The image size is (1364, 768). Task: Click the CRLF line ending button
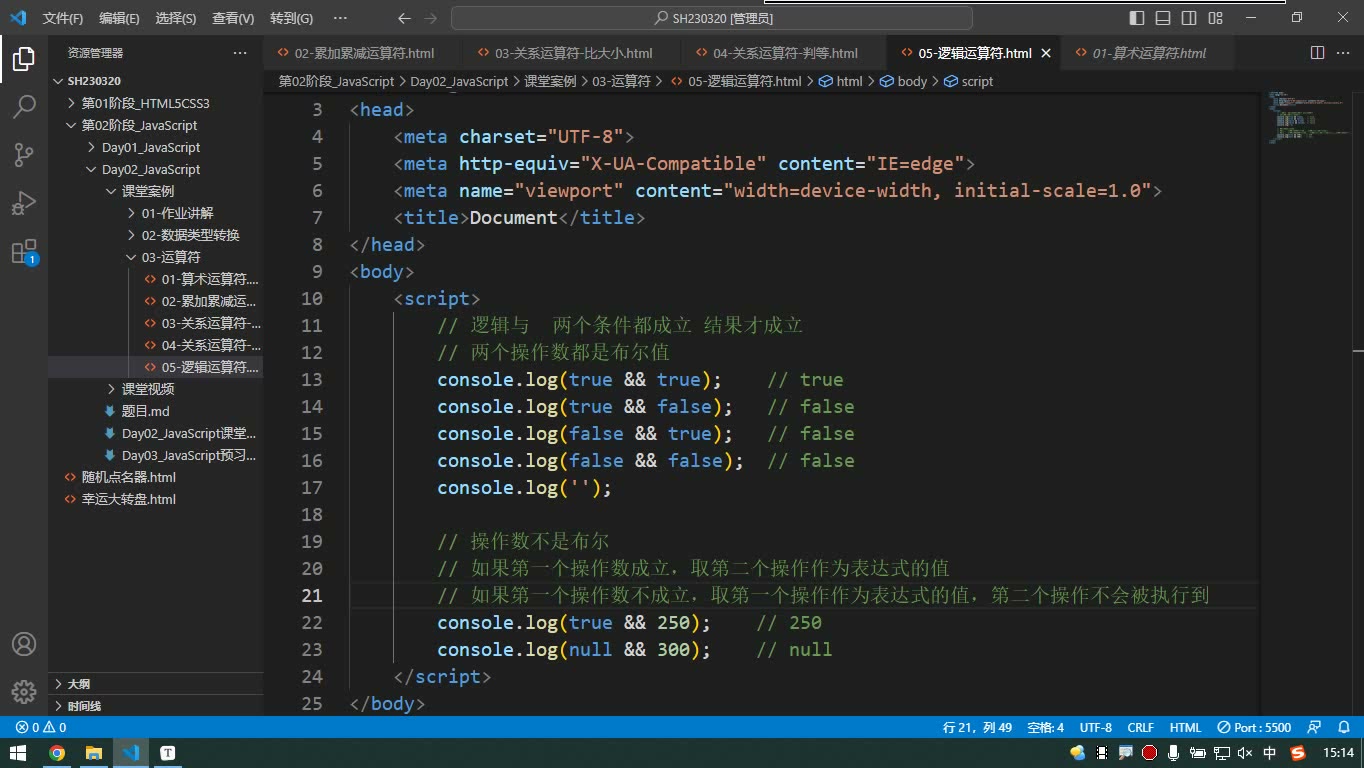1141,727
